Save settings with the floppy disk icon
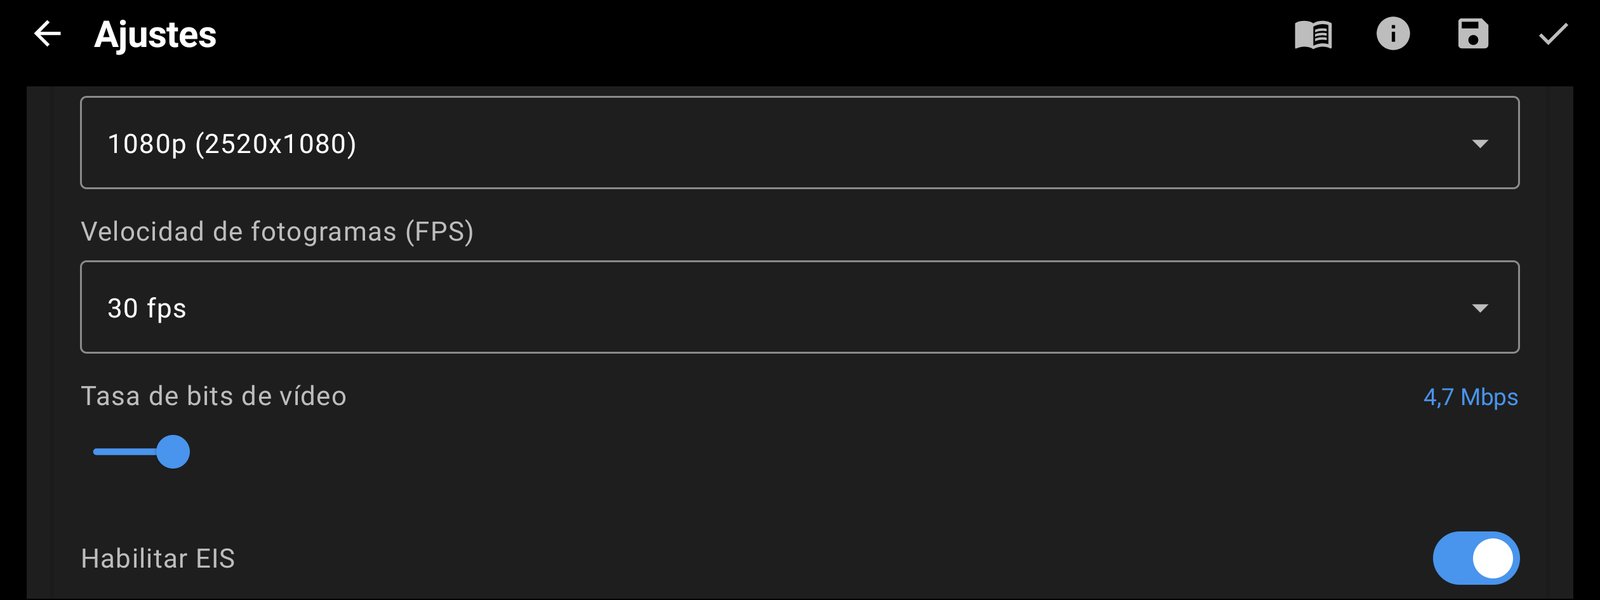Screen dimensions: 1600x600 1473,34
